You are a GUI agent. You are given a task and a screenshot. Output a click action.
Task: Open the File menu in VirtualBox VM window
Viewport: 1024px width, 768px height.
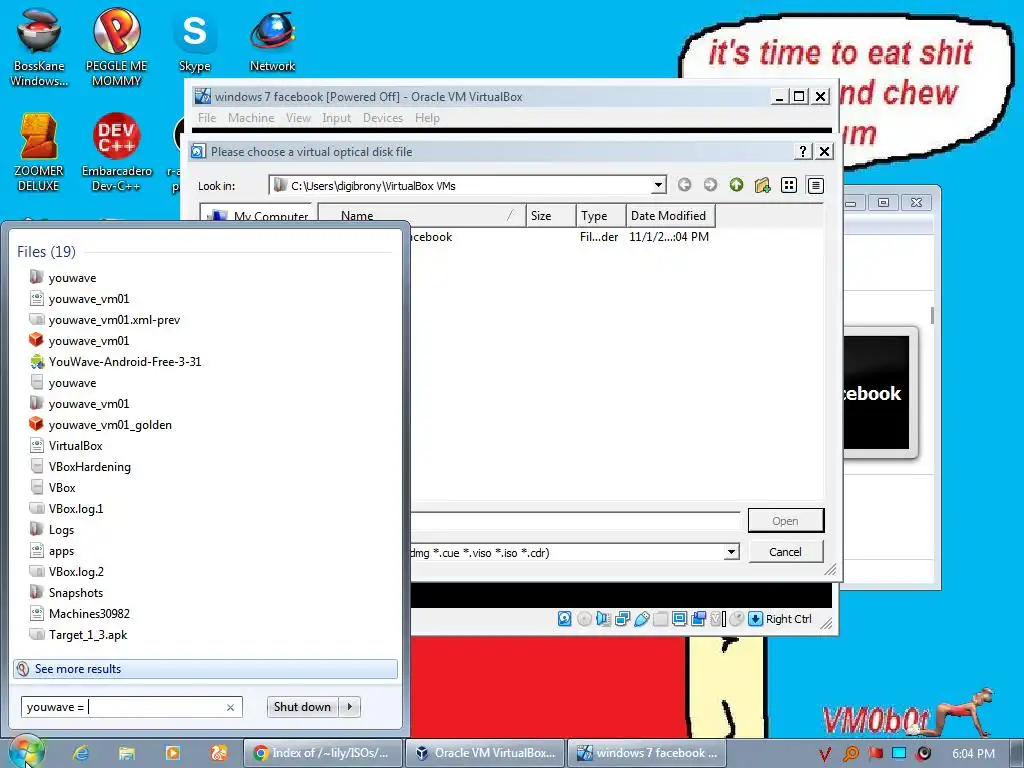[x=207, y=118]
